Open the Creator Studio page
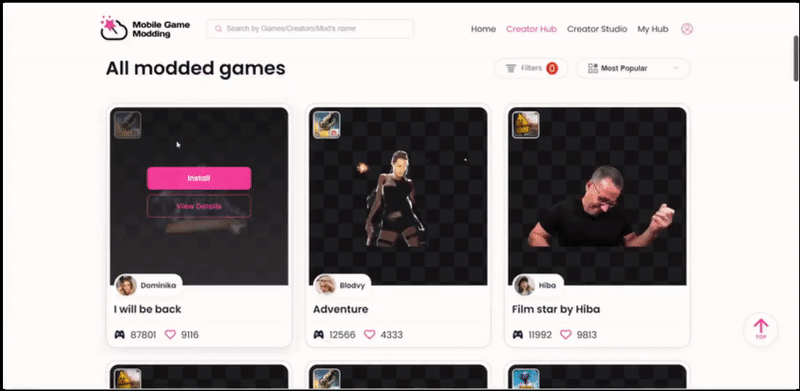The height and width of the screenshot is (391, 800). [597, 29]
